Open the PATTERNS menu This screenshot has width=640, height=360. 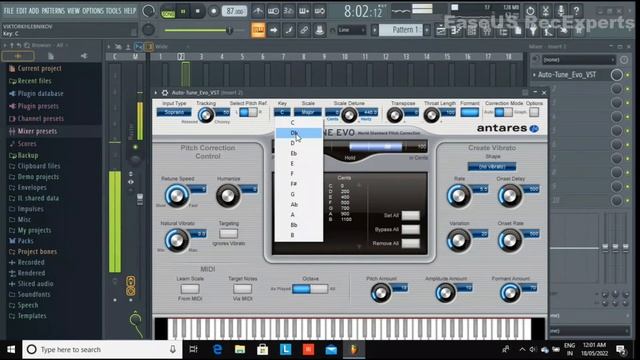pyautogui.click(x=53, y=11)
